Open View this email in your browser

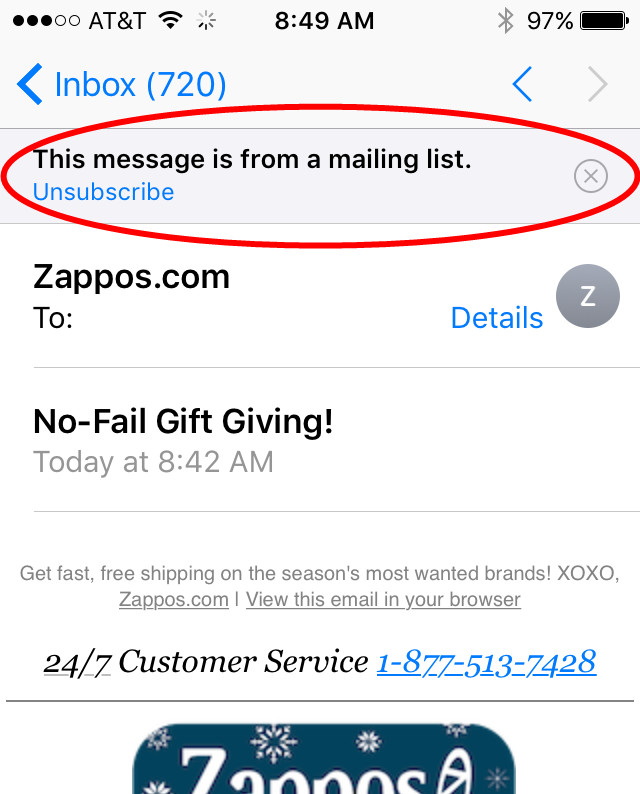pyautogui.click(x=383, y=600)
